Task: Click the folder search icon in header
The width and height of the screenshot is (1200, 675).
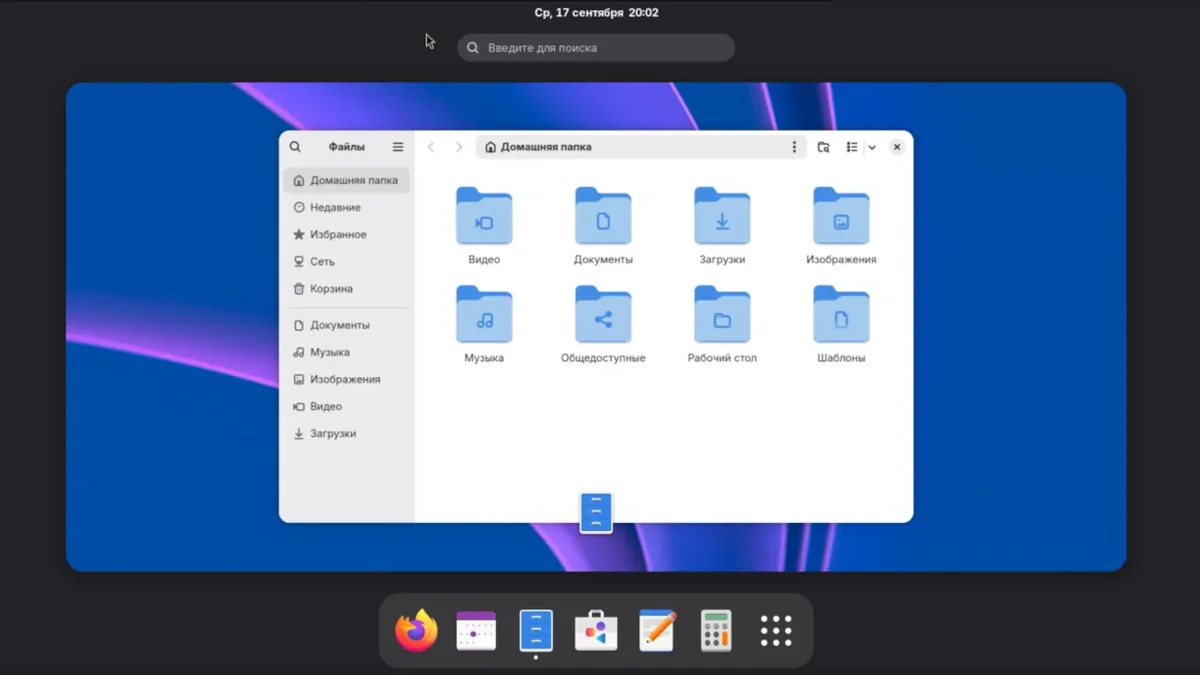Action: pyautogui.click(x=823, y=147)
